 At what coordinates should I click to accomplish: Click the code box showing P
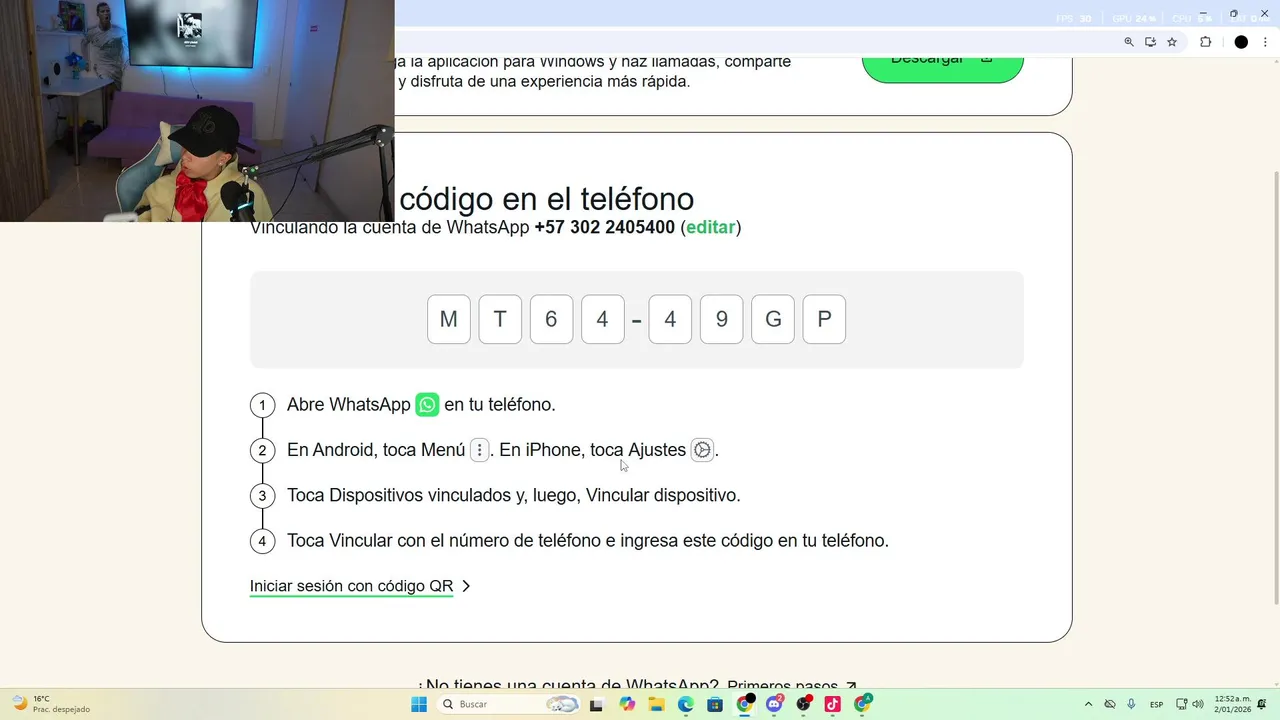[x=824, y=319]
